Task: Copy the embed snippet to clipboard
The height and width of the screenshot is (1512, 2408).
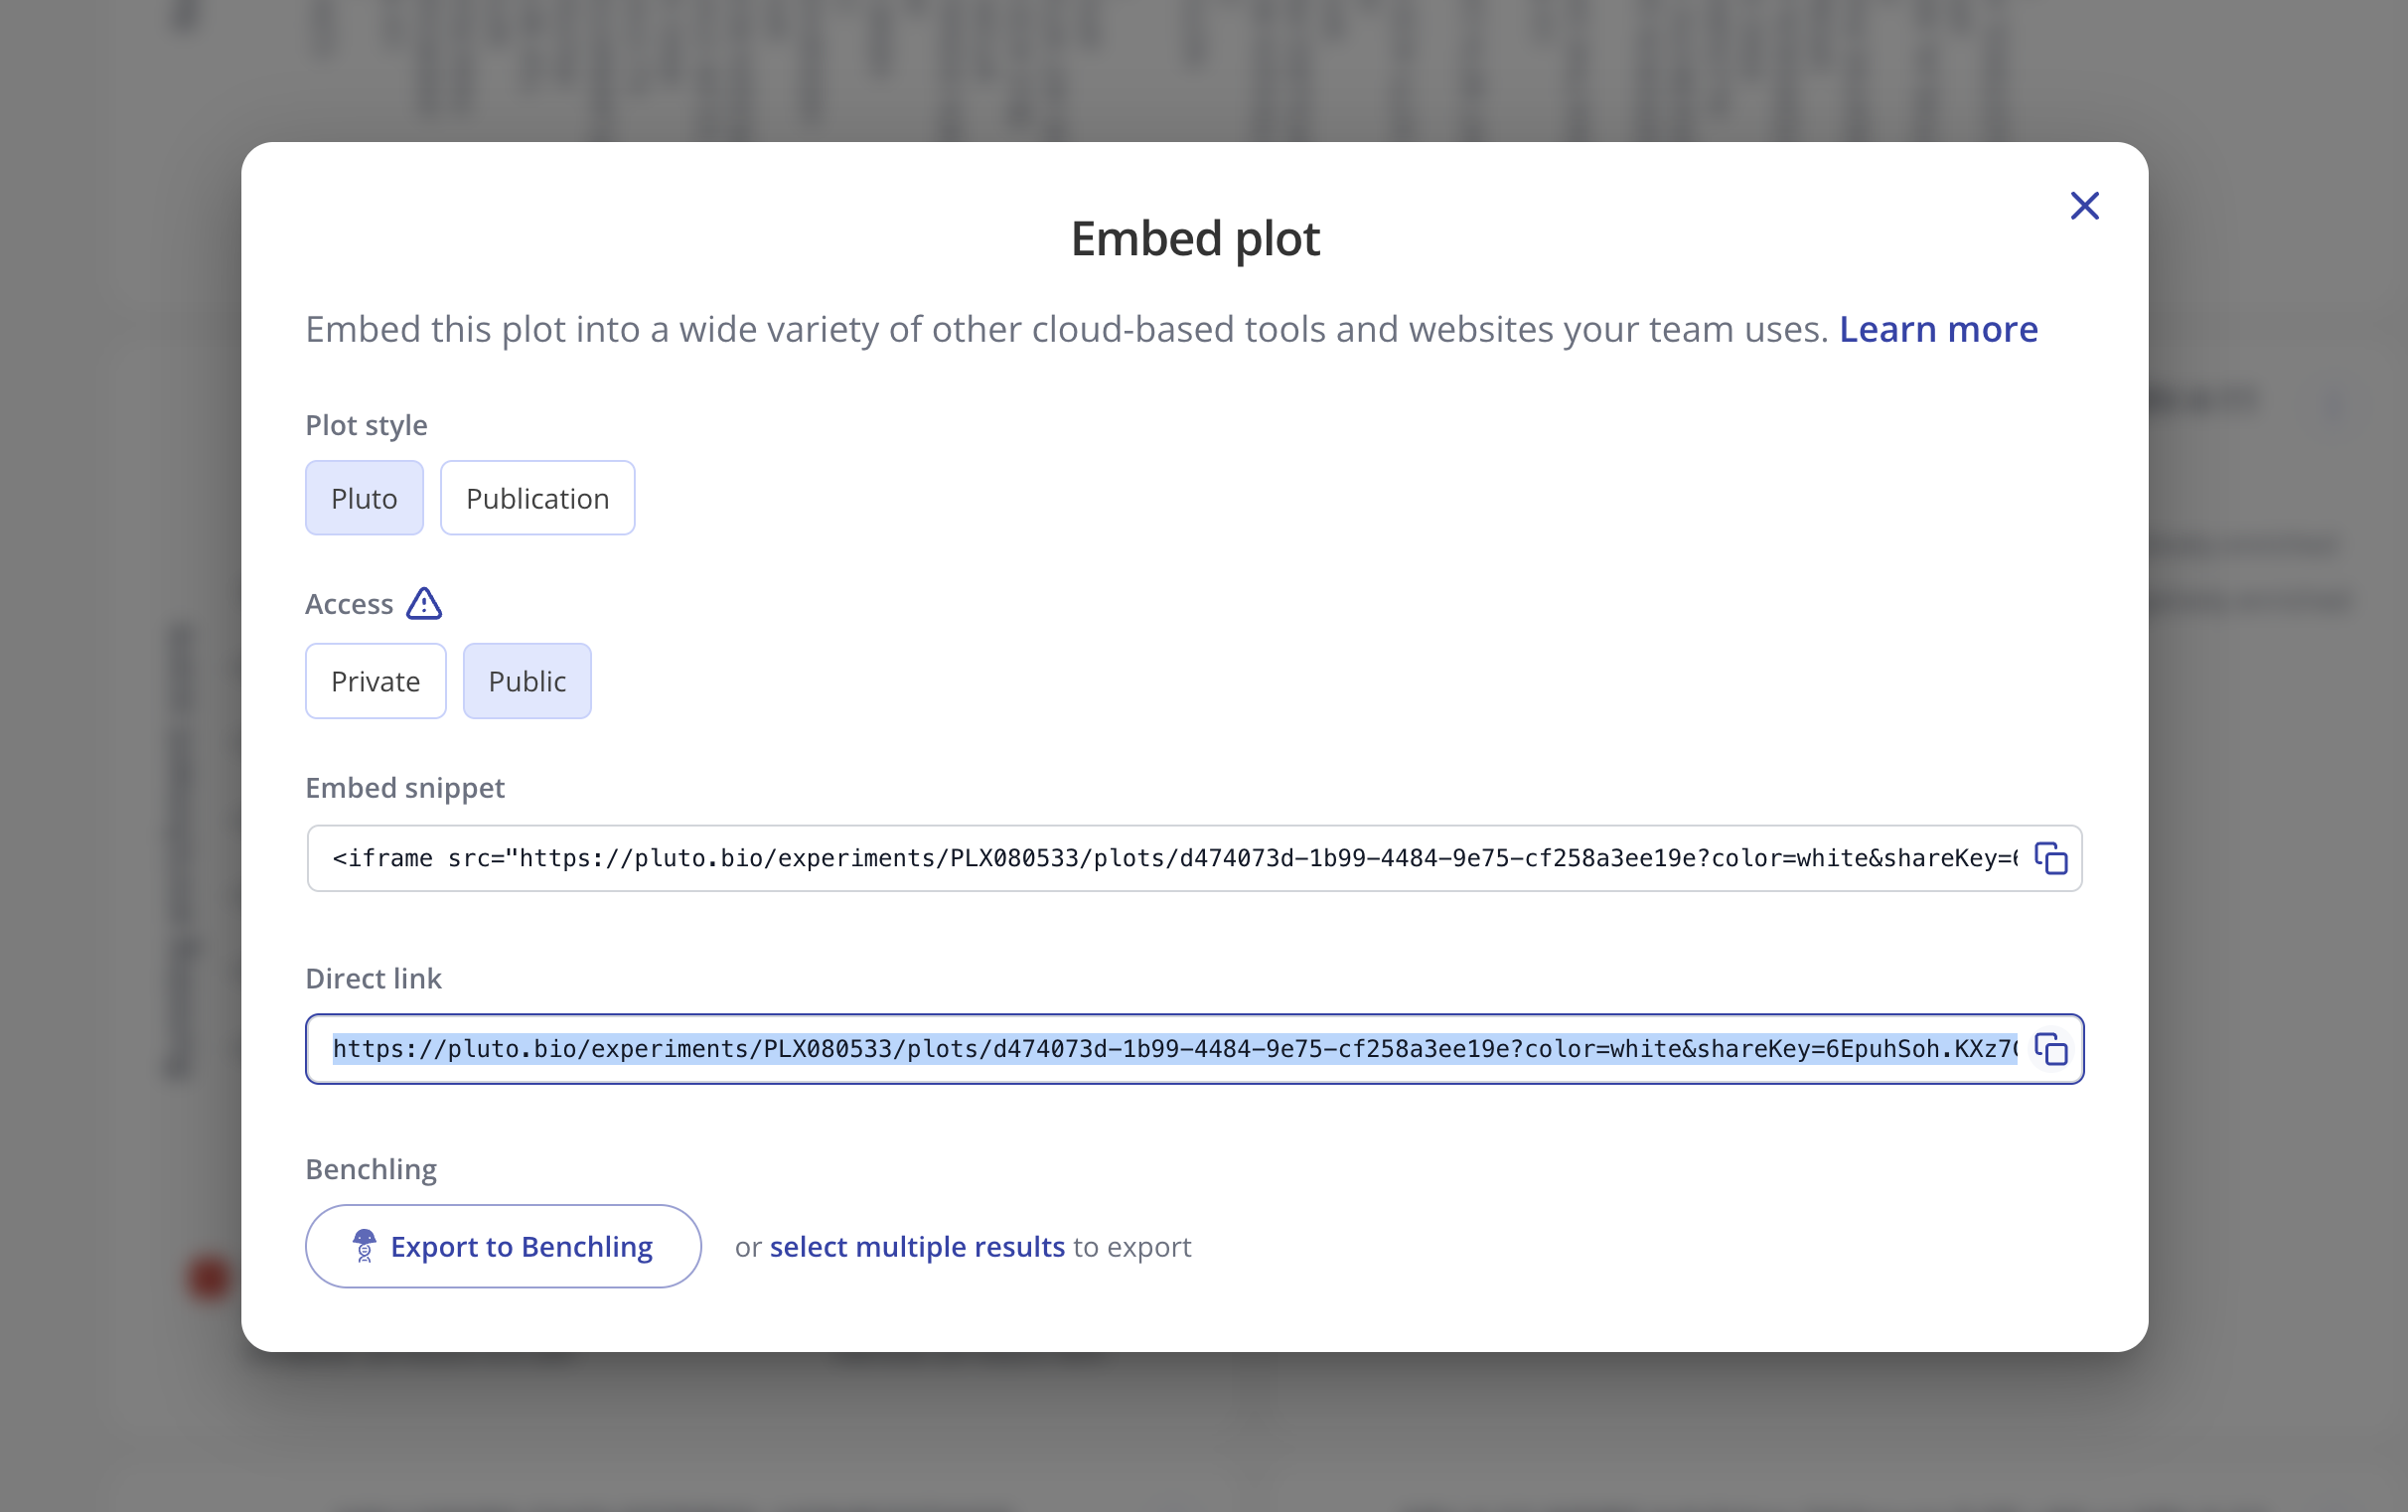Action: pyautogui.click(x=2050, y=858)
